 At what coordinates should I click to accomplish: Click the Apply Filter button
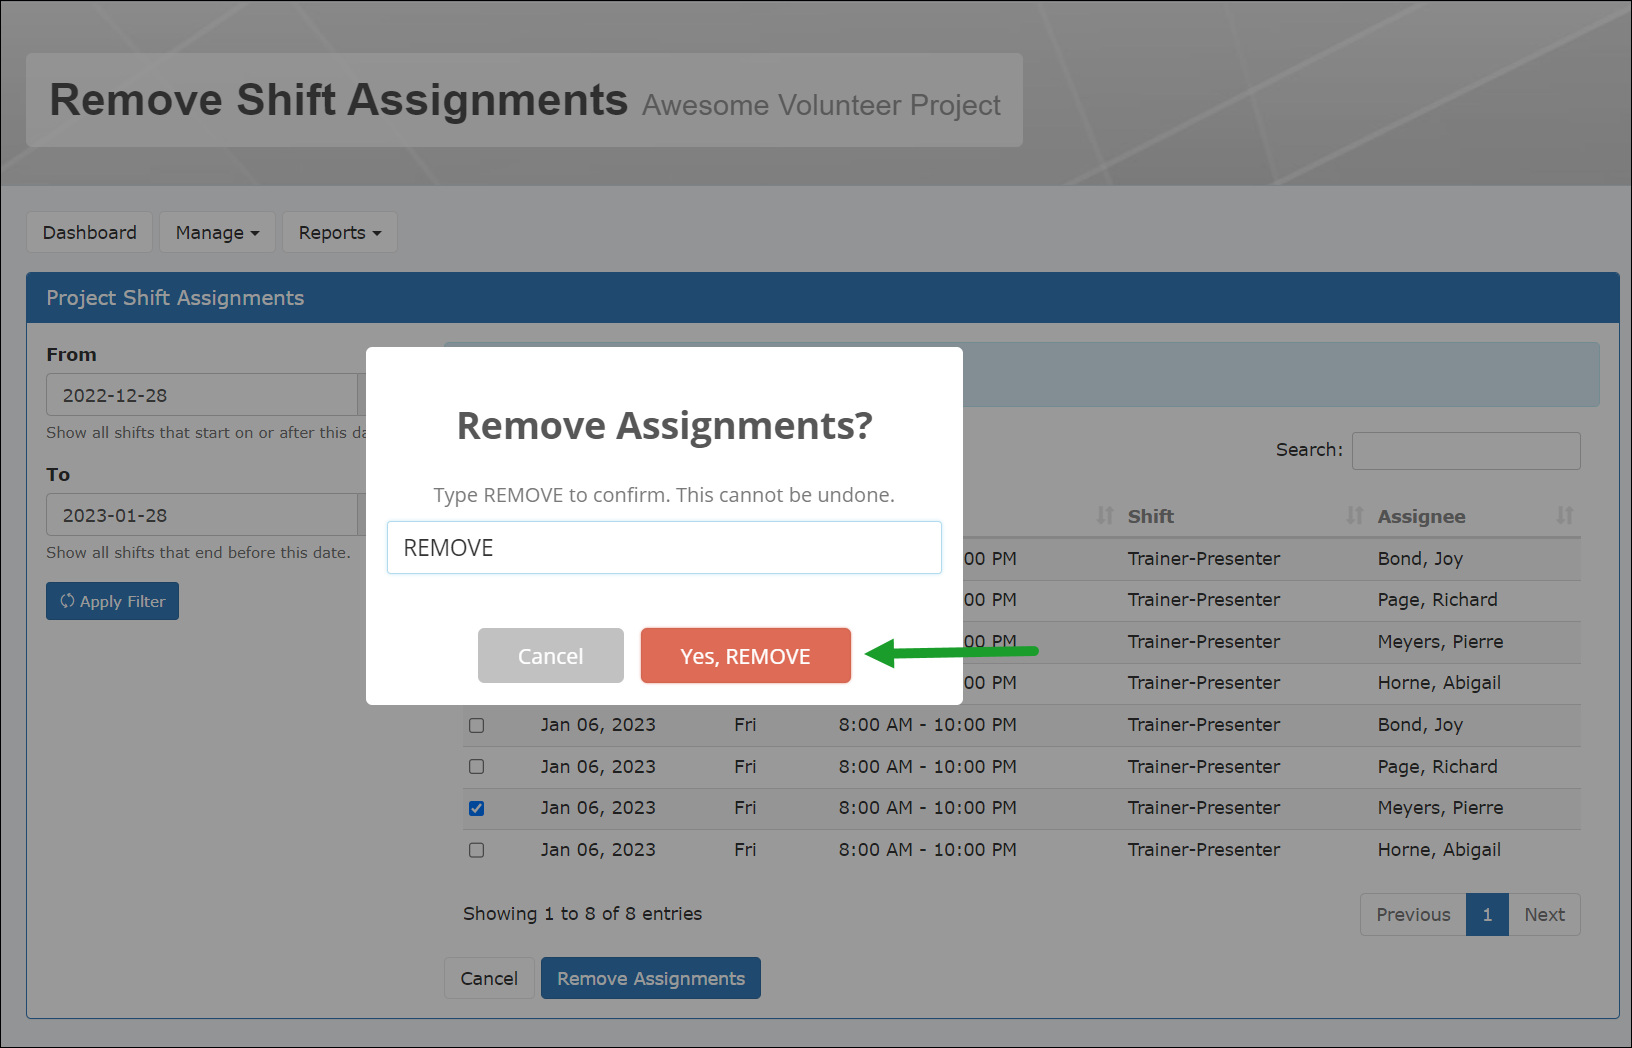pyautogui.click(x=112, y=601)
